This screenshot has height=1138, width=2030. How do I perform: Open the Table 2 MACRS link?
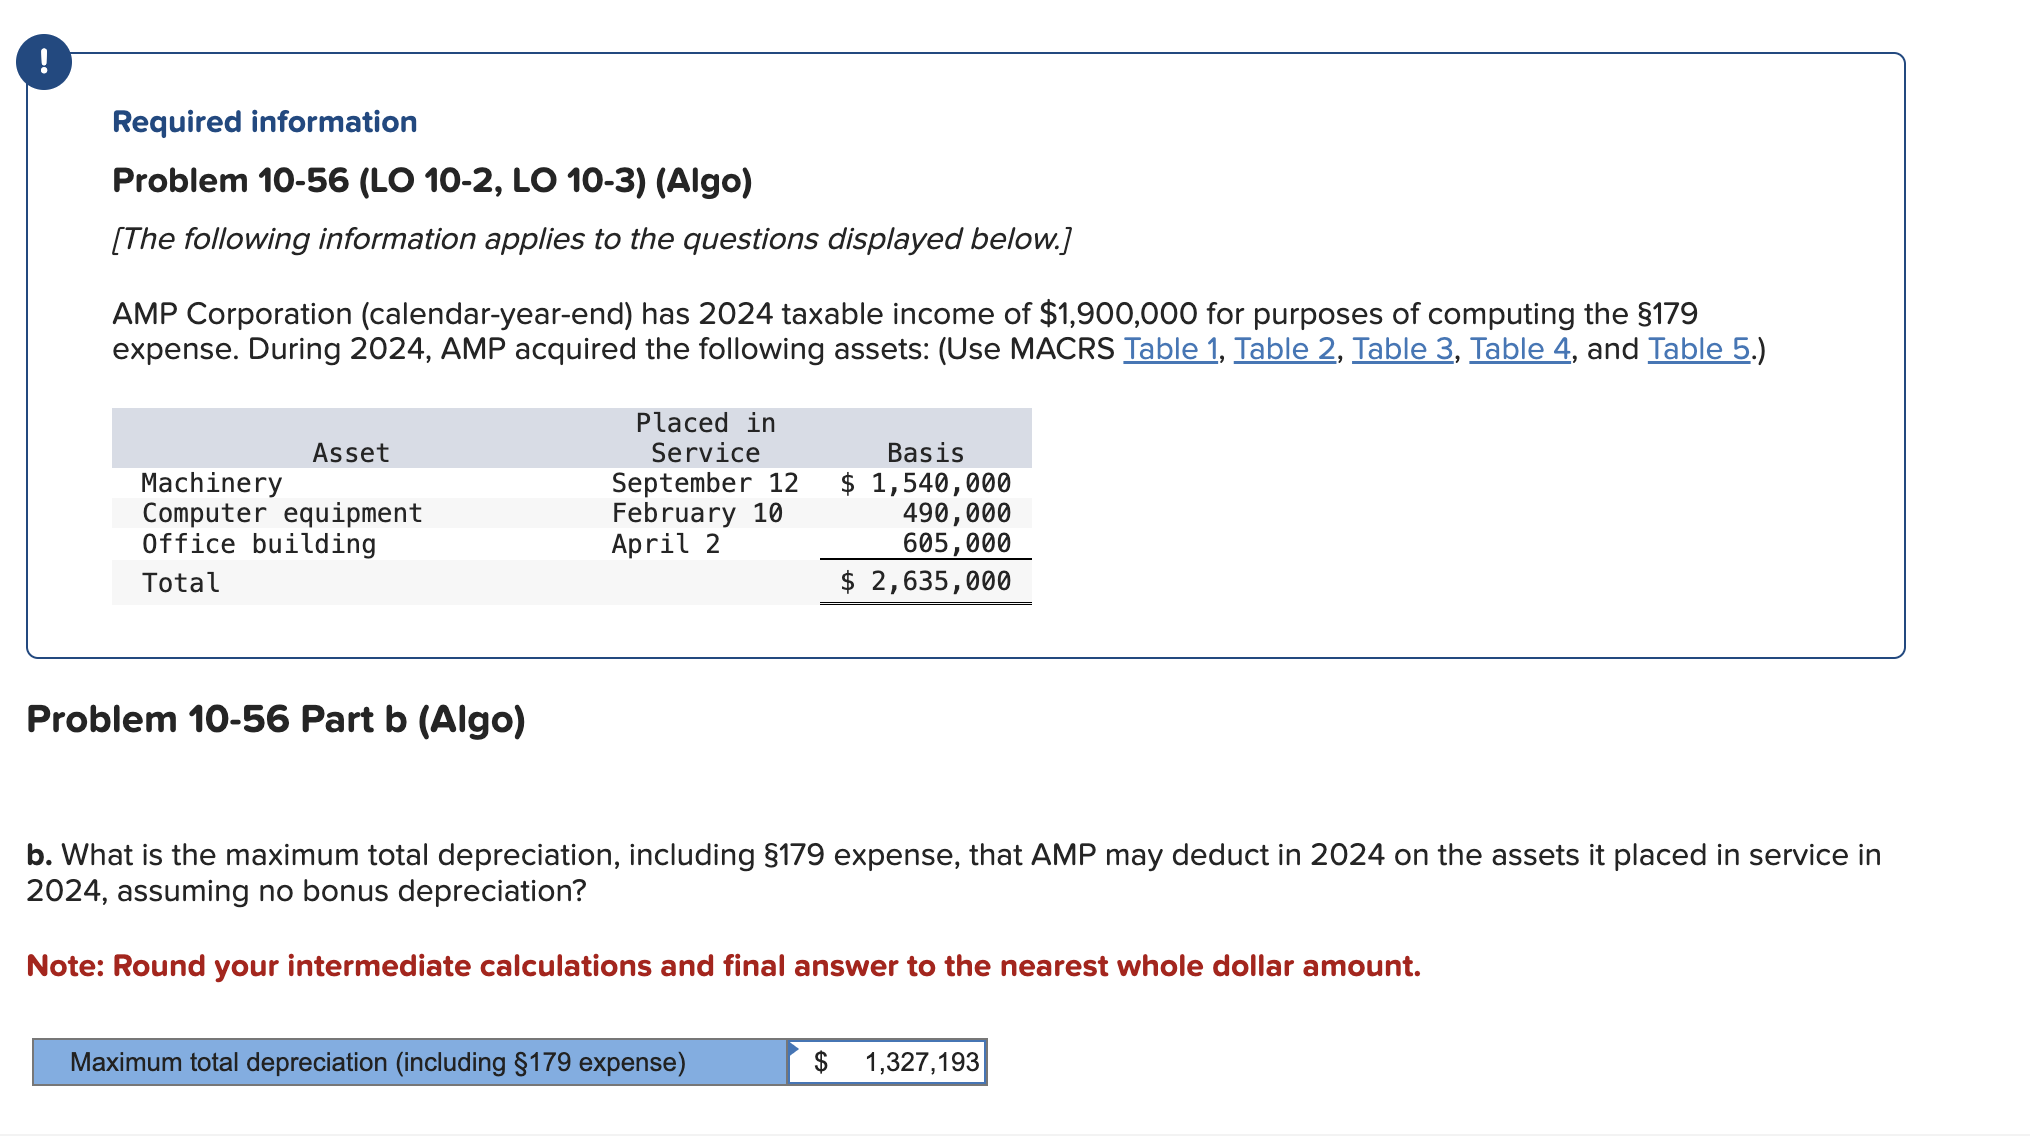pyautogui.click(x=1284, y=349)
